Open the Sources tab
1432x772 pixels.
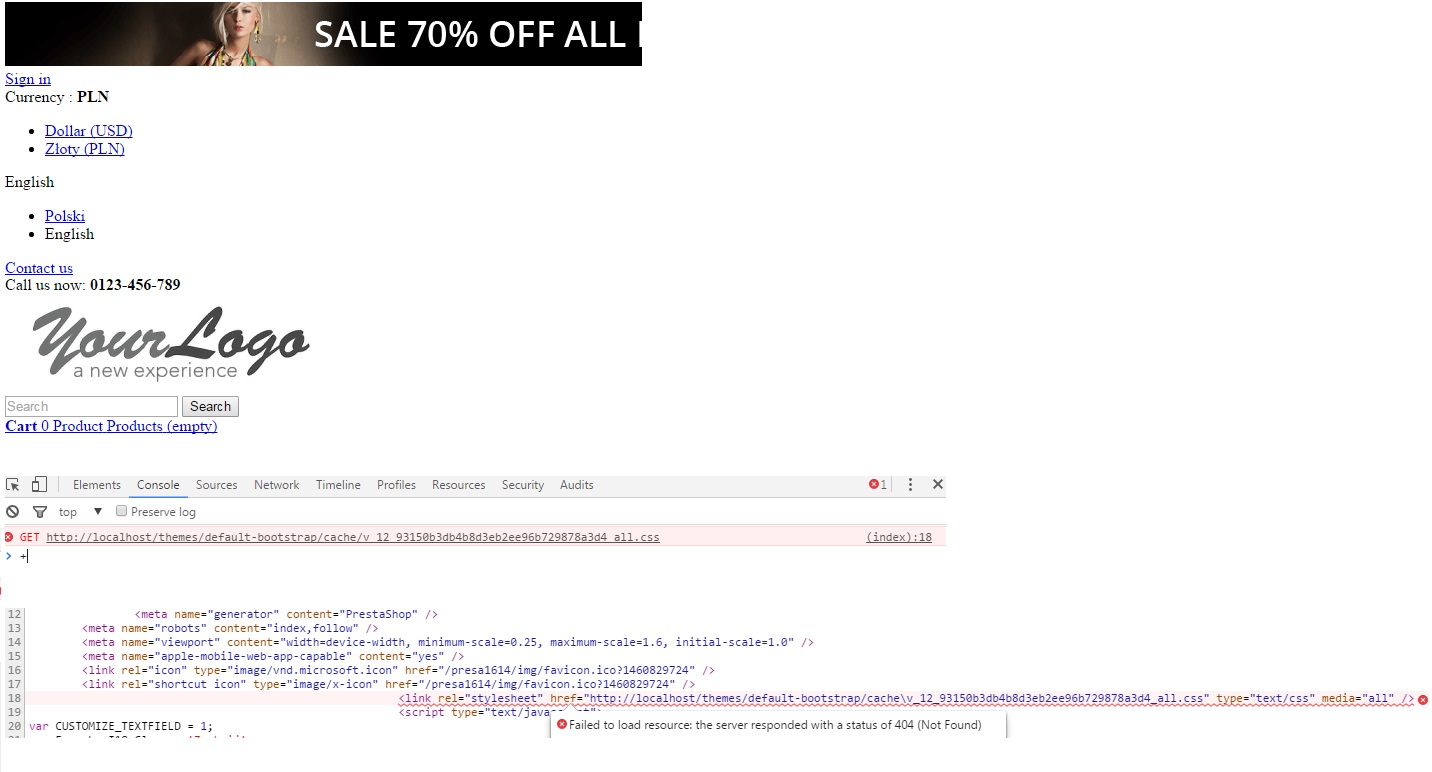(217, 485)
